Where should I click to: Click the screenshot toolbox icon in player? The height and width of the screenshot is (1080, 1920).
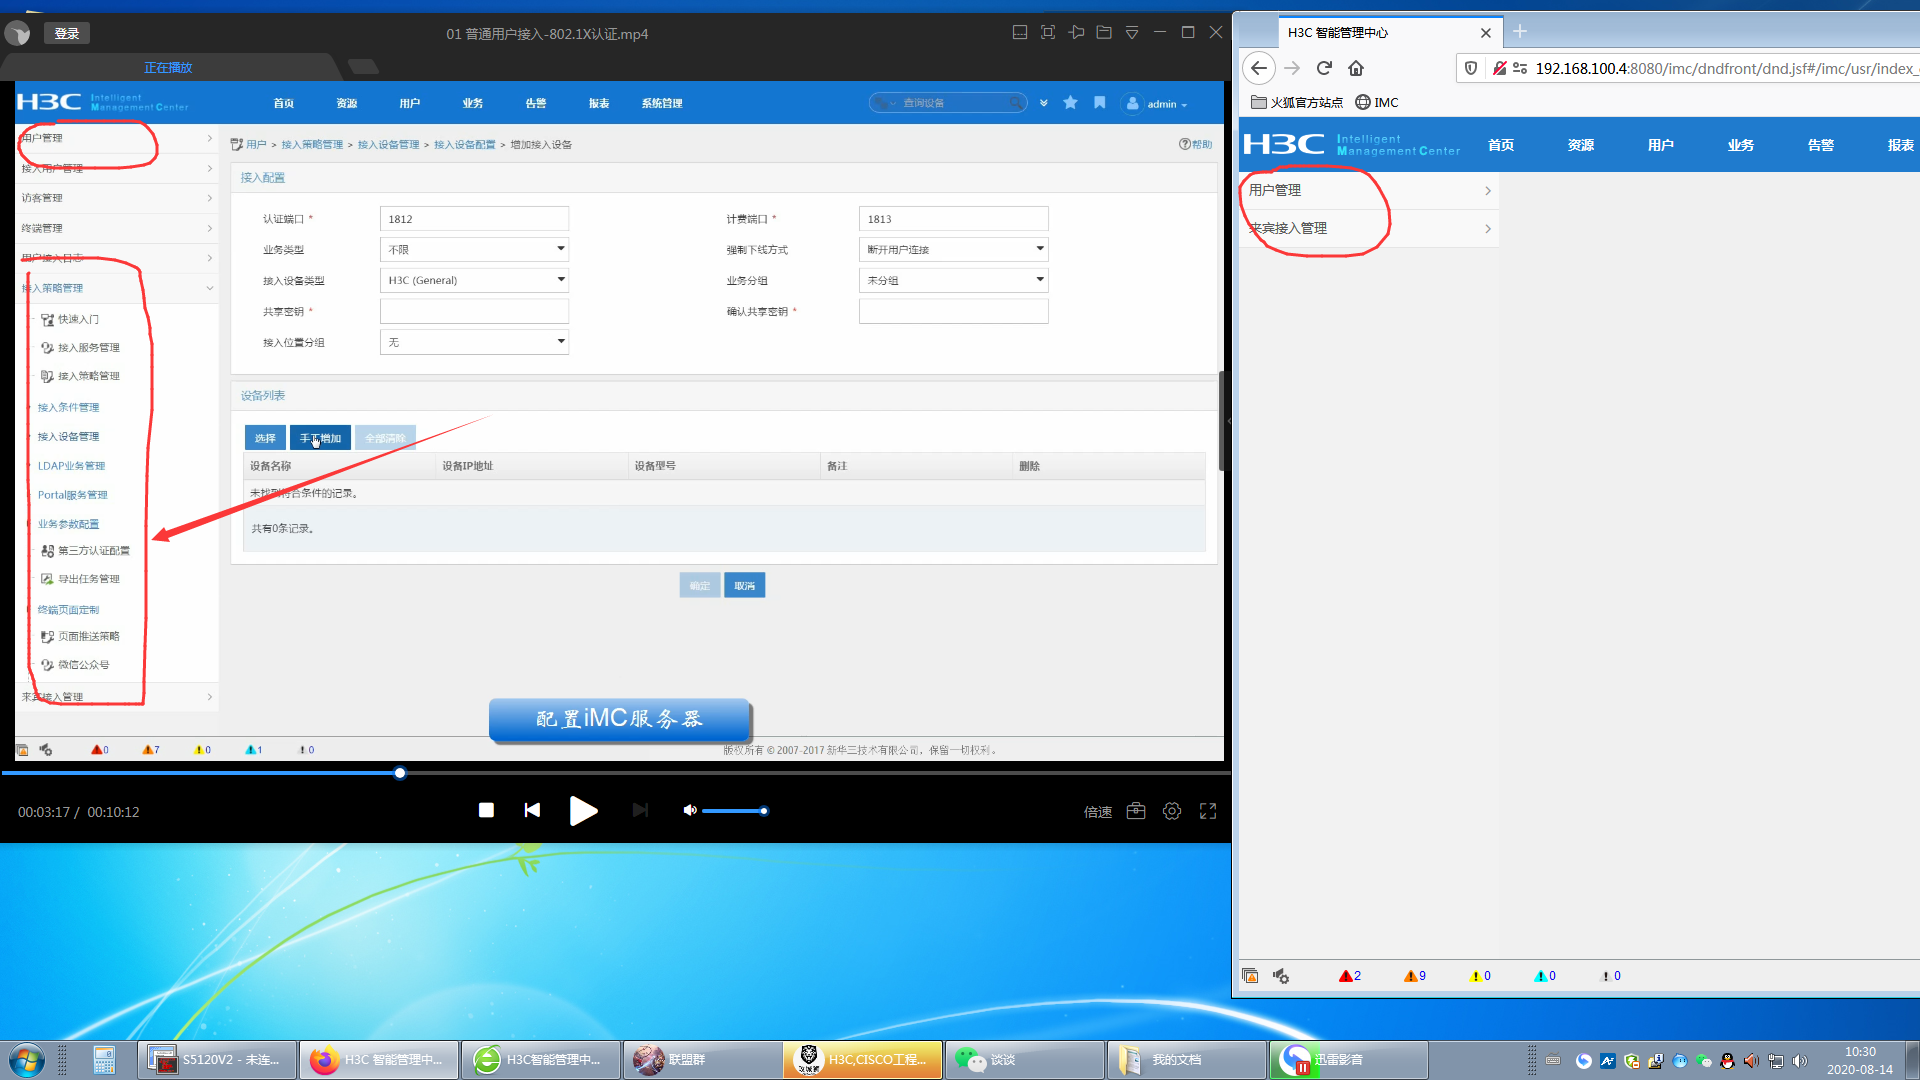[x=1136, y=811]
